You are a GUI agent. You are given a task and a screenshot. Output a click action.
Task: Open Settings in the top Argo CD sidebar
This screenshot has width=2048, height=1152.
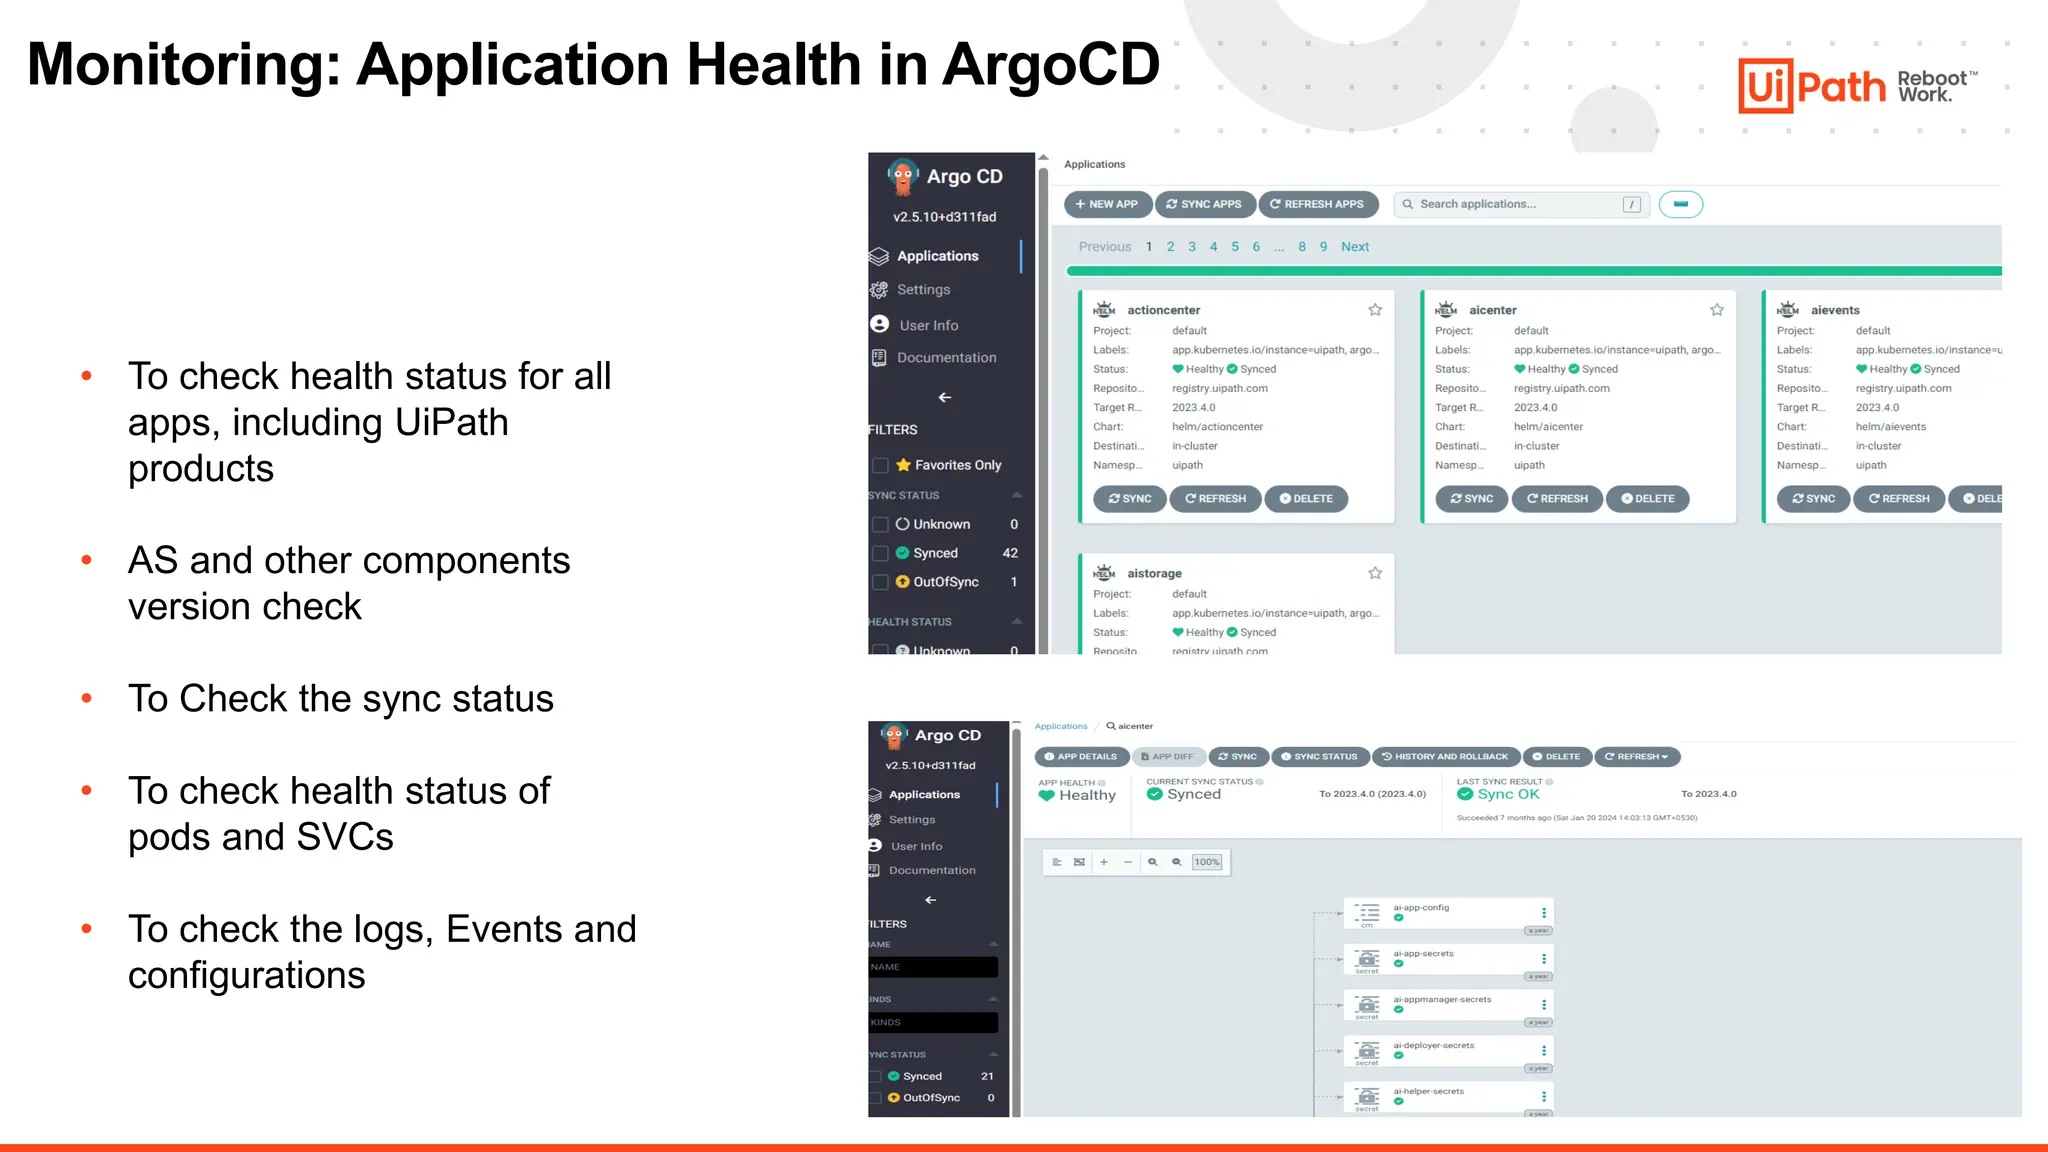[923, 290]
